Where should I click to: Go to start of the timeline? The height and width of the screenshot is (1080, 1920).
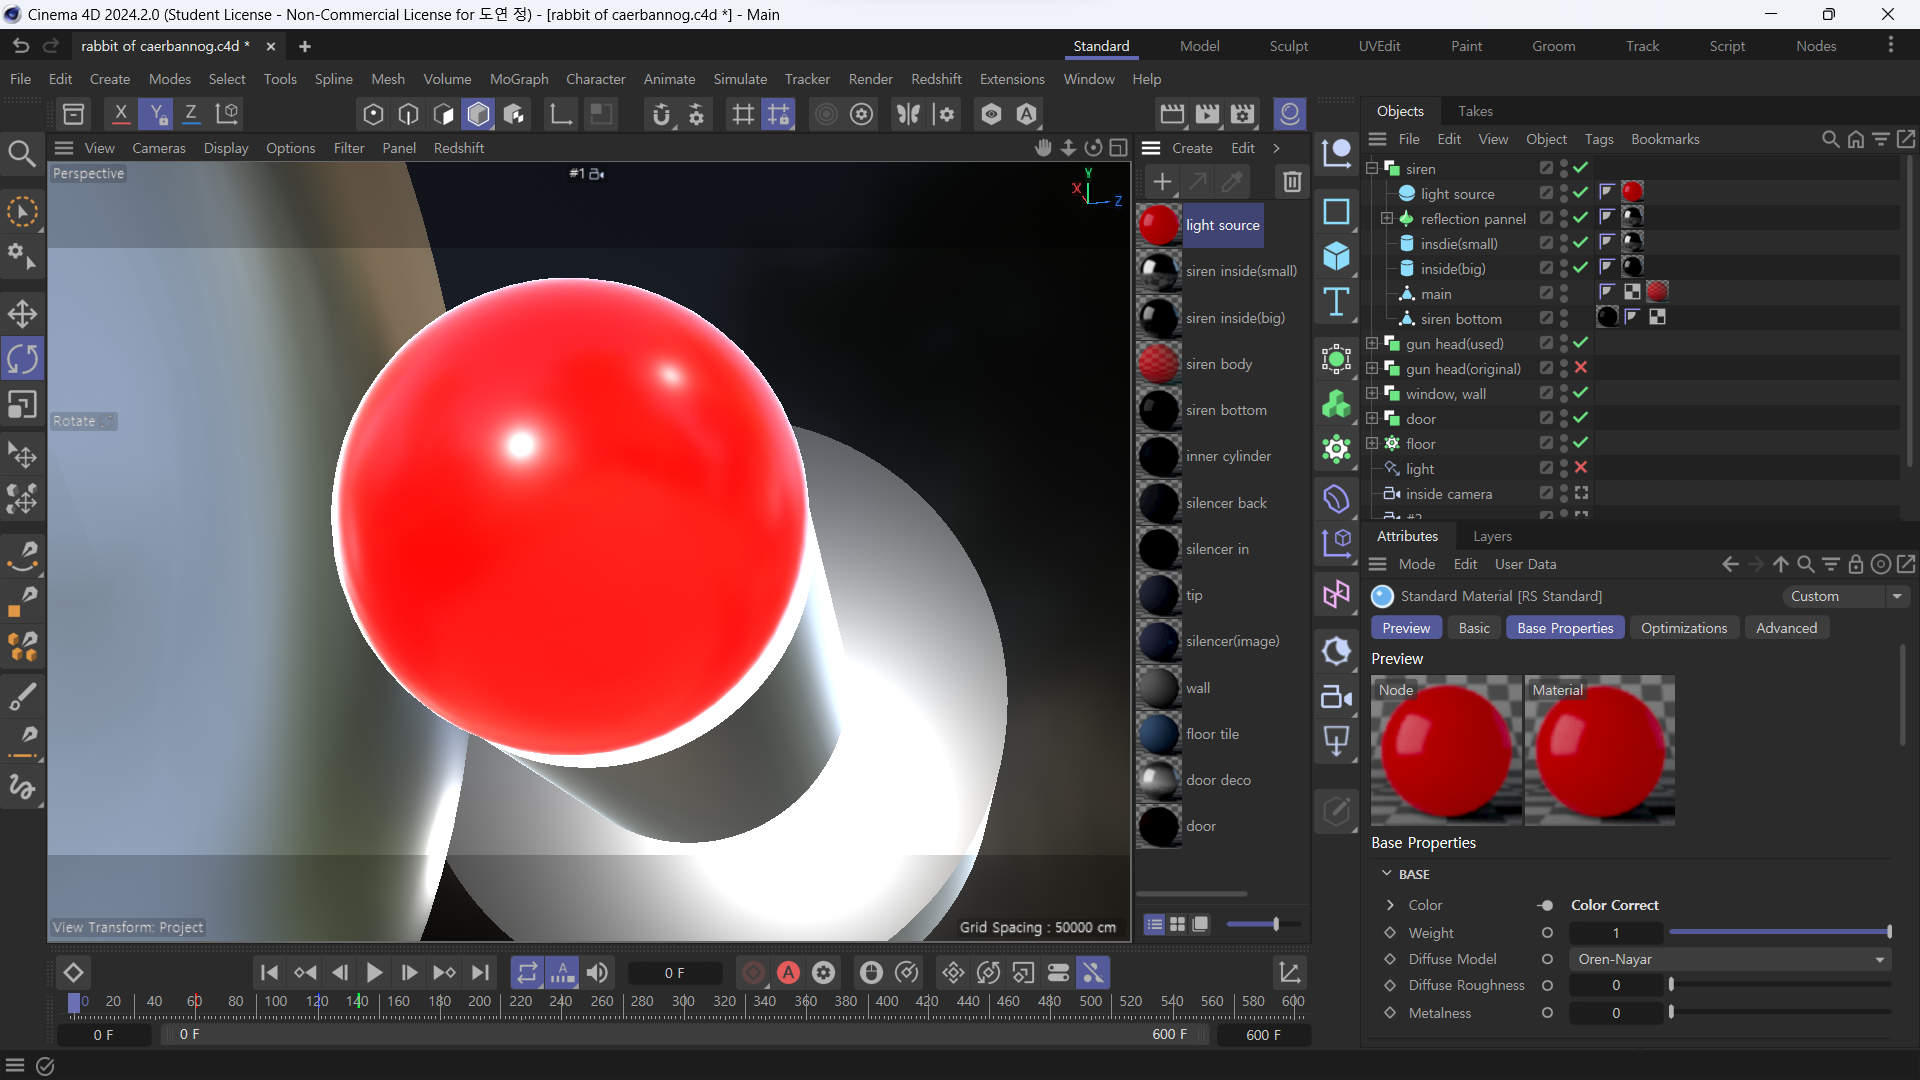point(269,972)
